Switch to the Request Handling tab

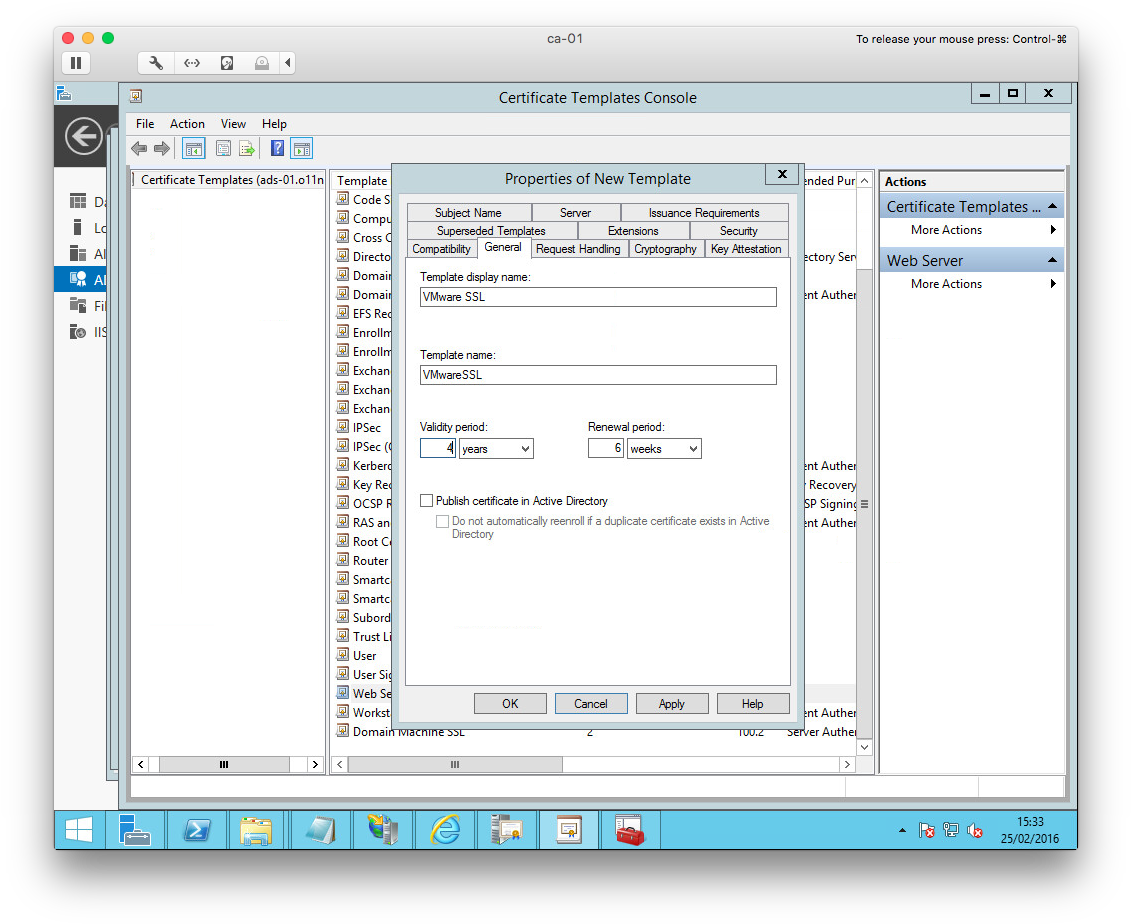click(x=578, y=249)
